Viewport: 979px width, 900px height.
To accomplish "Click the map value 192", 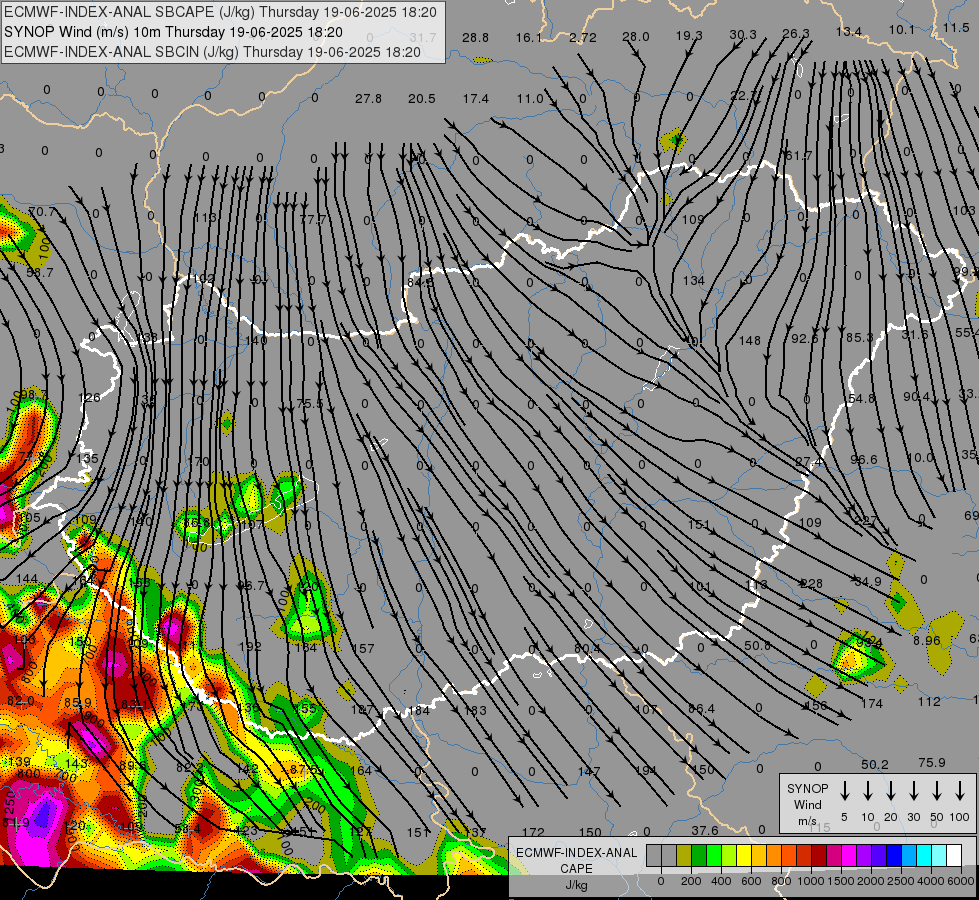I will (x=250, y=646).
